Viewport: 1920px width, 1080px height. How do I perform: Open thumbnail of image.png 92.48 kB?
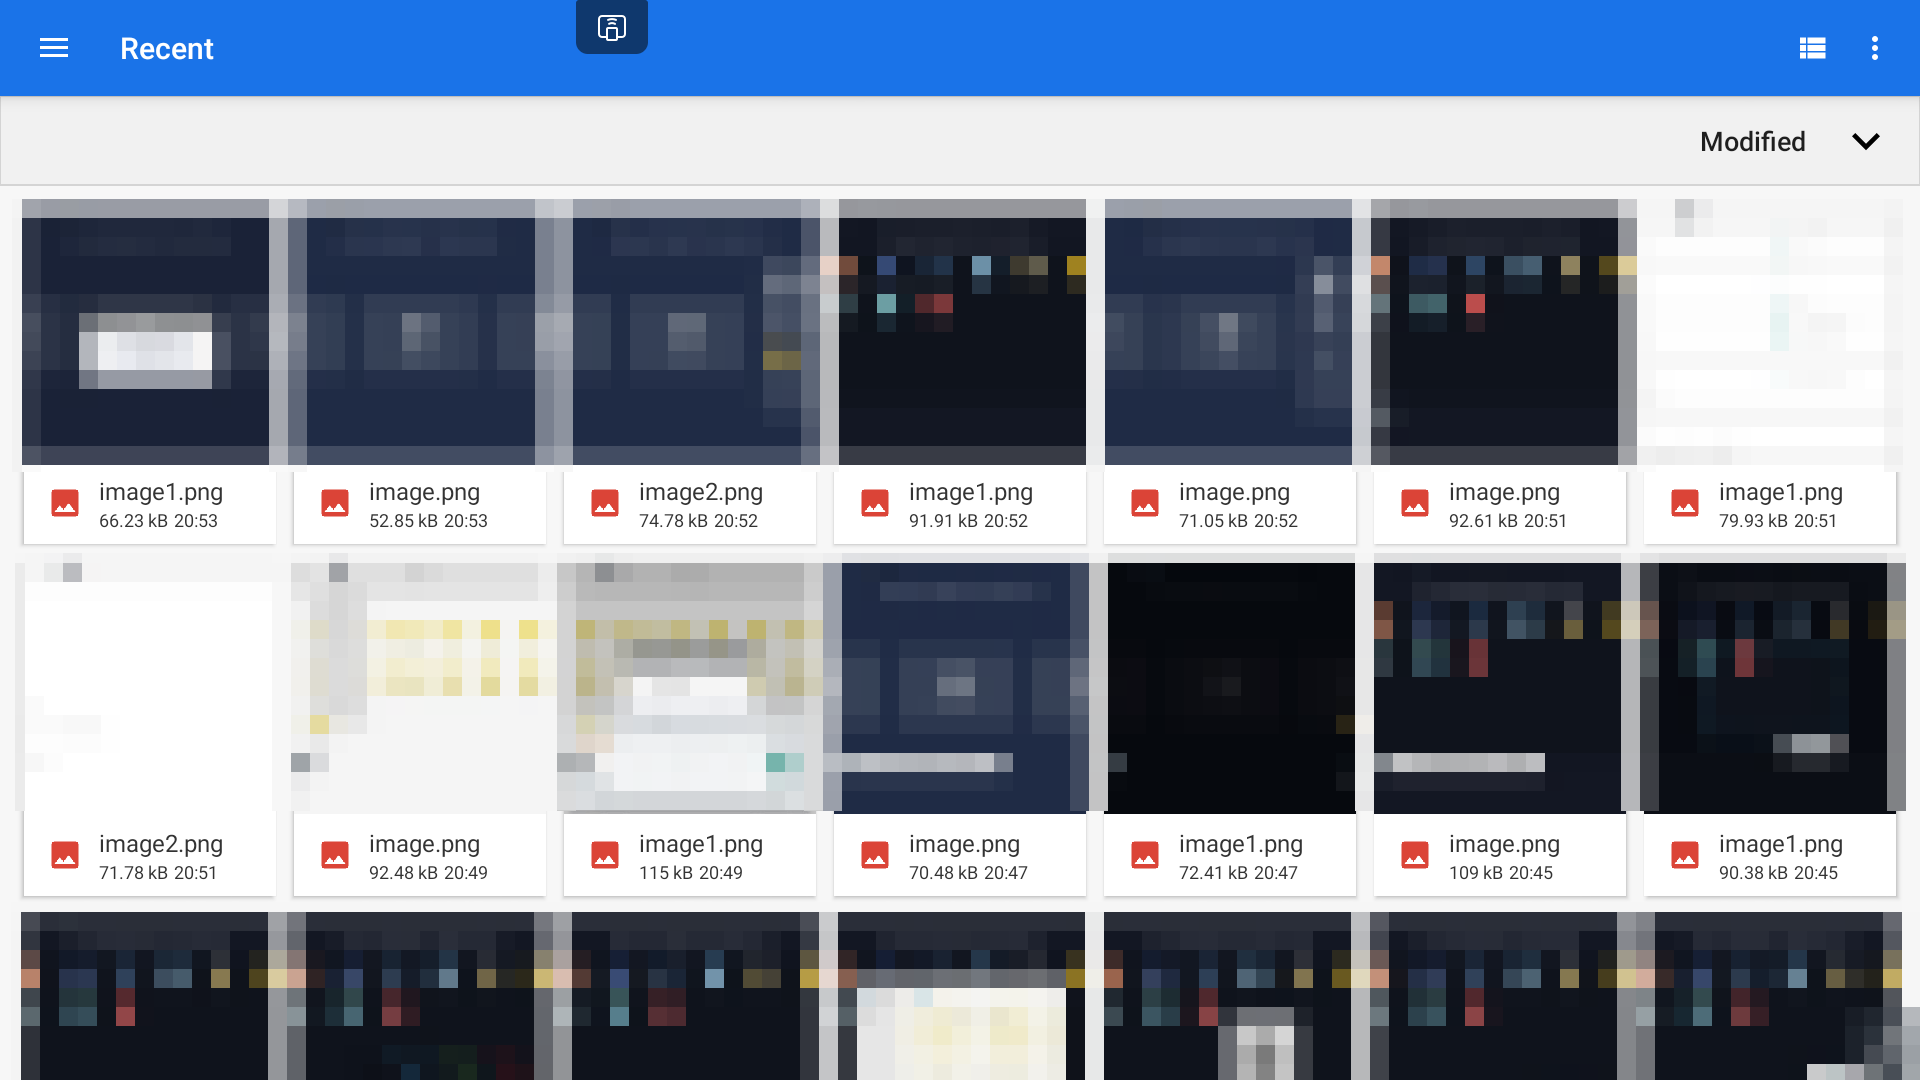tap(420, 688)
